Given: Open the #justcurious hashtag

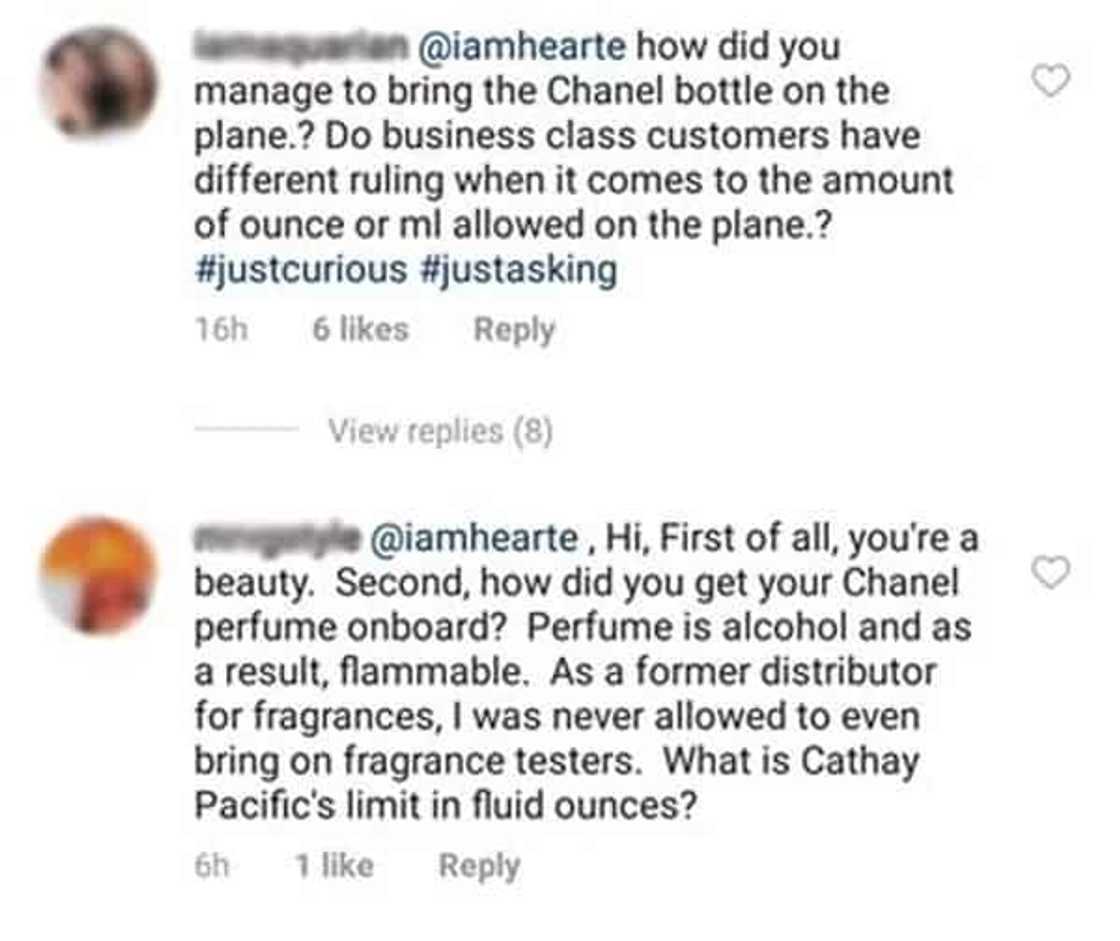Looking at the screenshot, I should click(300, 270).
